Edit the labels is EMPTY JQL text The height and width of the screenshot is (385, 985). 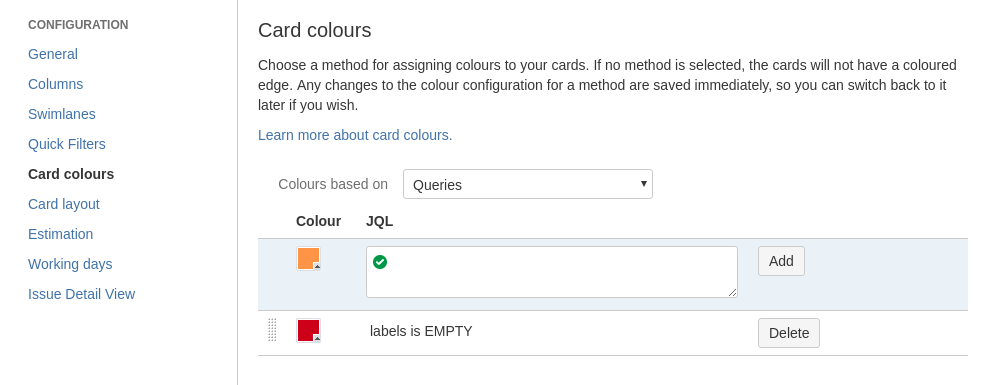click(x=421, y=331)
